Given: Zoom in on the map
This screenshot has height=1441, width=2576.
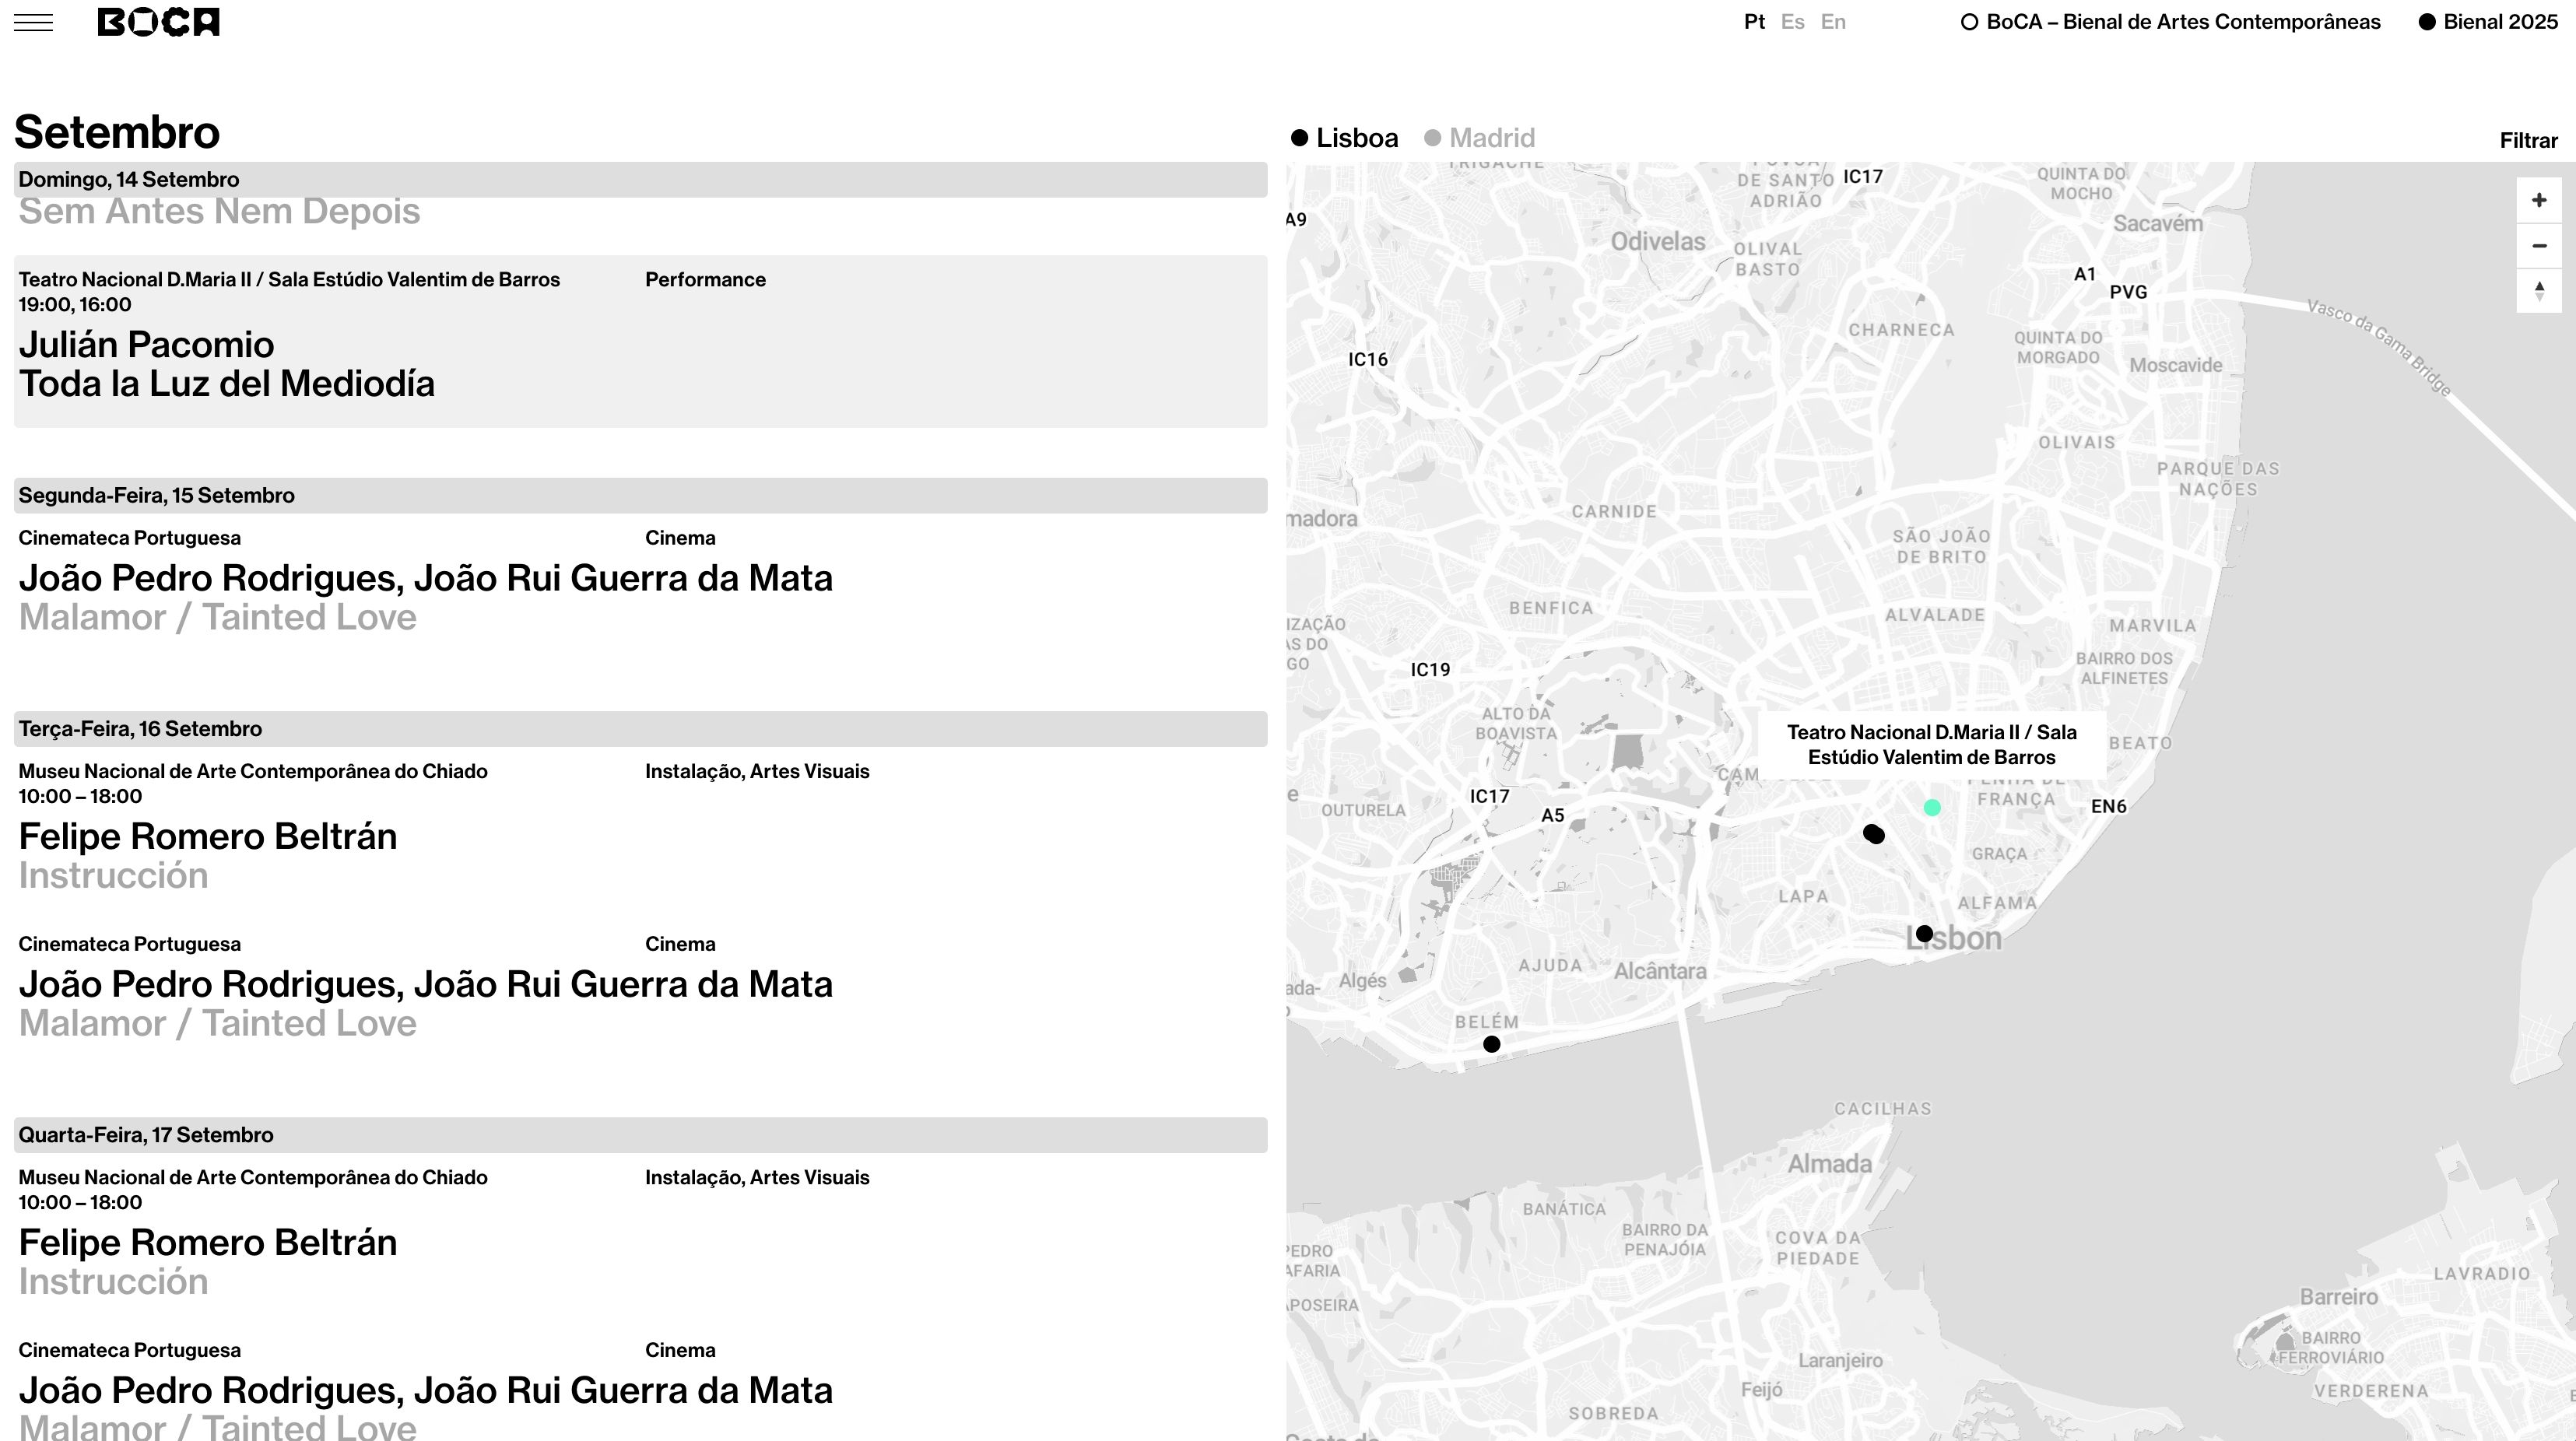Looking at the screenshot, I should [2538, 200].
